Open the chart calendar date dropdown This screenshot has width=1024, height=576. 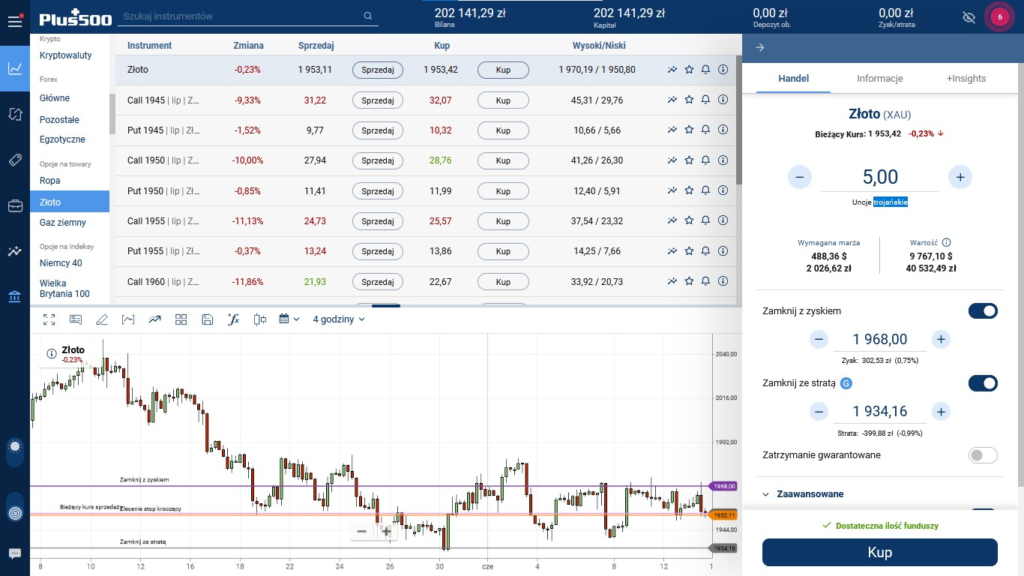(289, 320)
